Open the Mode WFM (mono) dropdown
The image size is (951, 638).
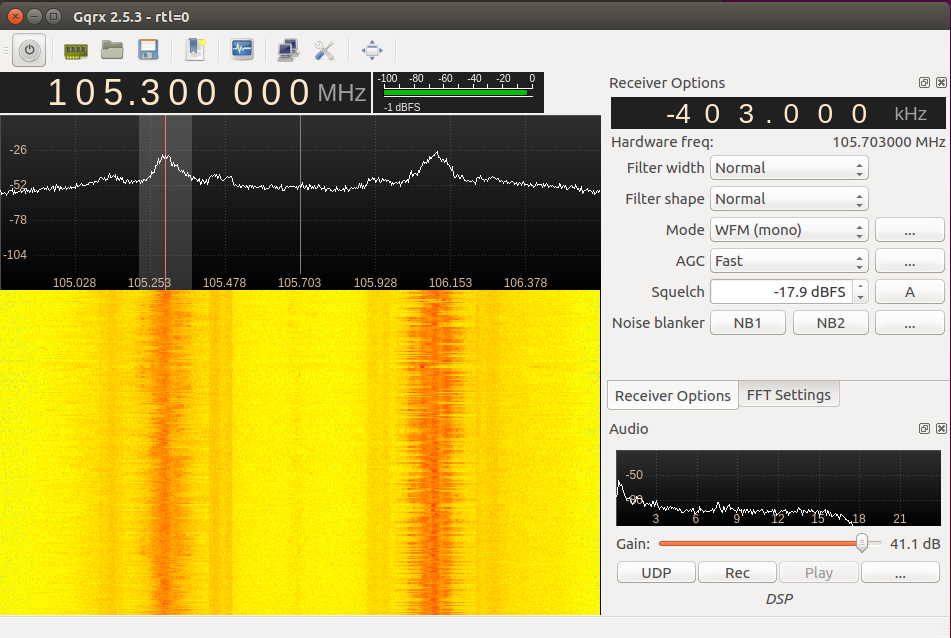[x=789, y=230]
